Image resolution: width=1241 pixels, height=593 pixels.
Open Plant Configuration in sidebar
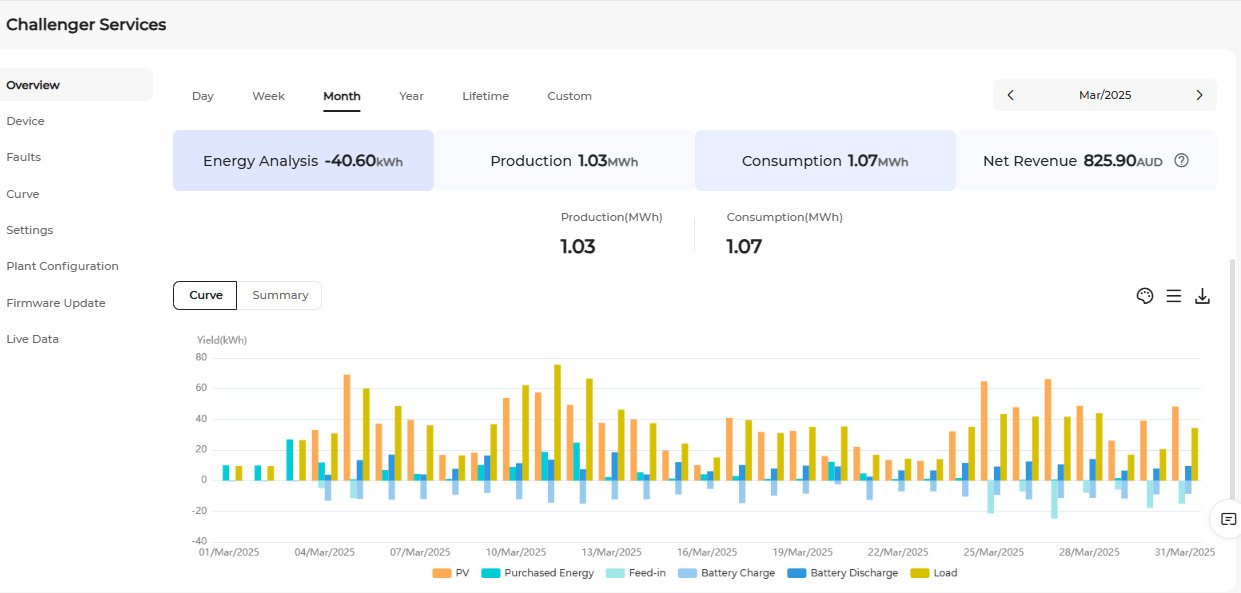(62, 266)
